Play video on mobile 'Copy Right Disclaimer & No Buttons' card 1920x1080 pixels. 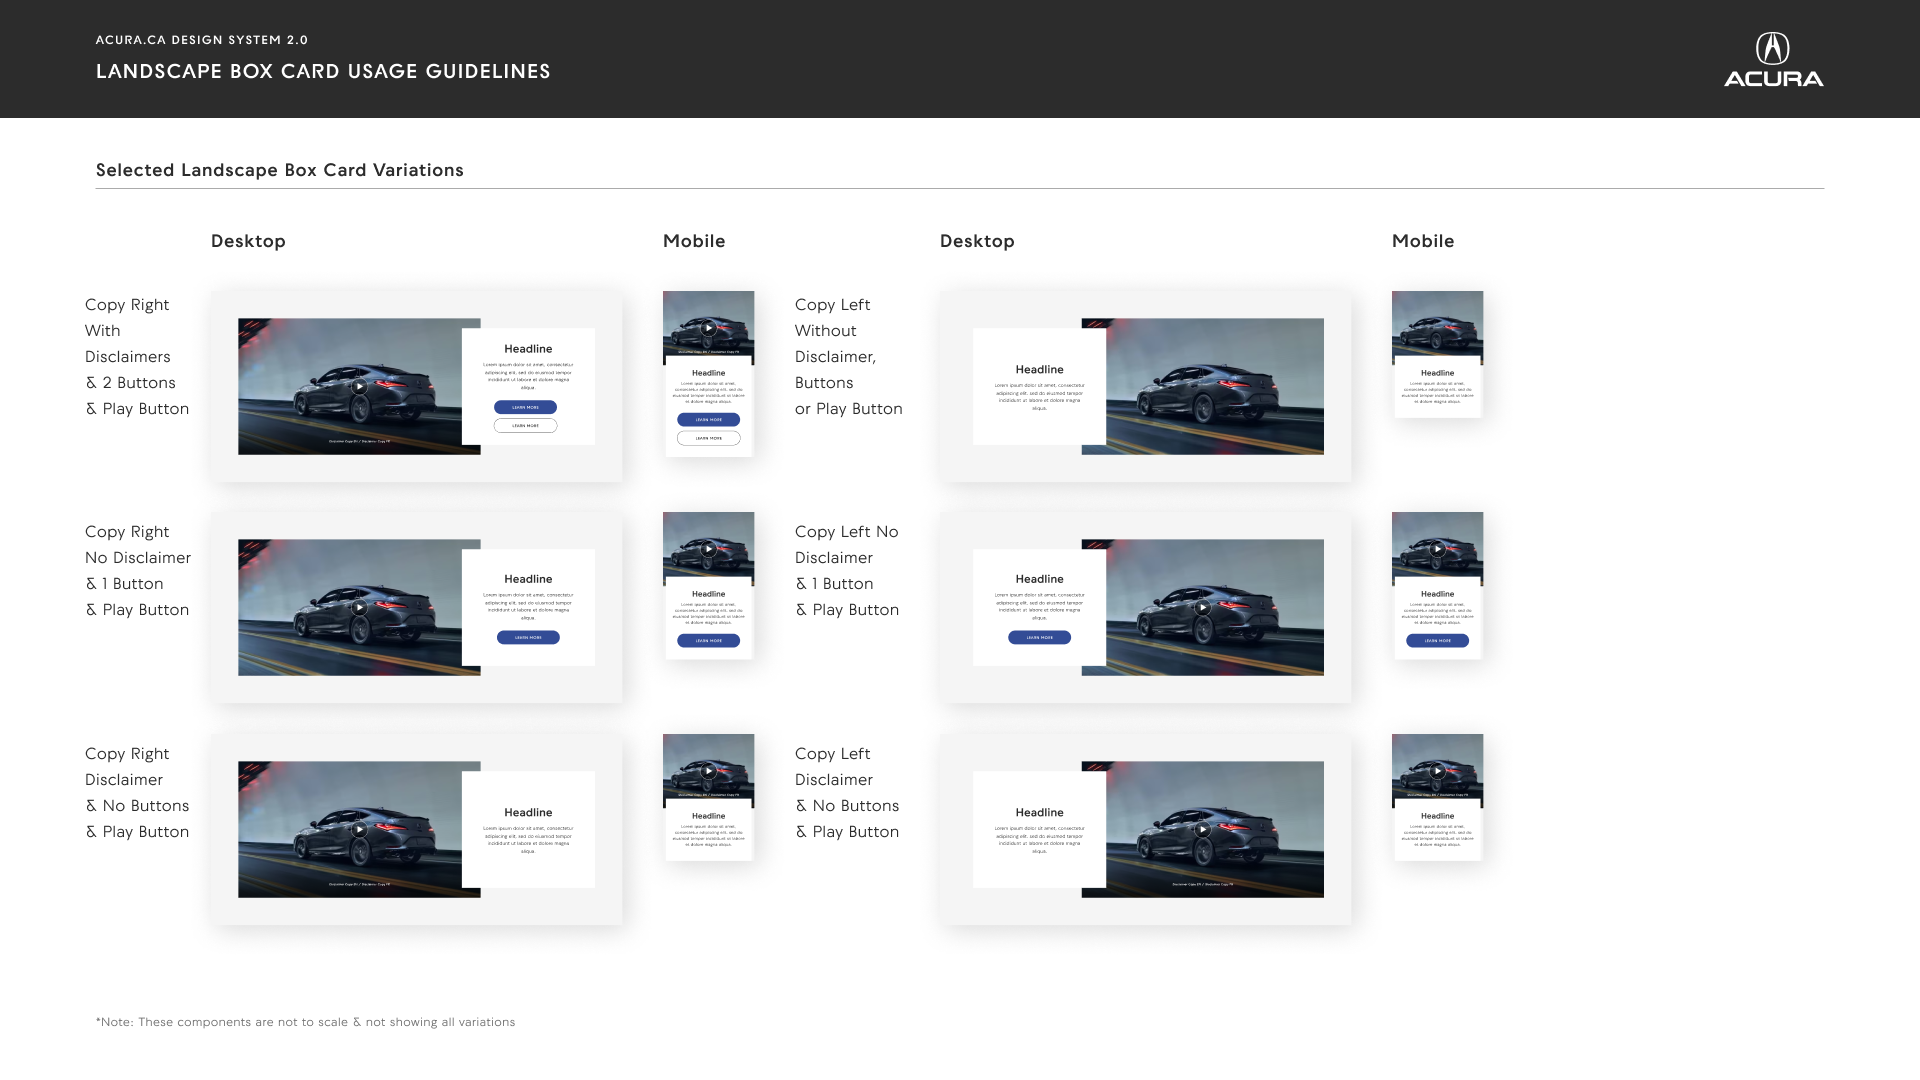[x=708, y=771]
